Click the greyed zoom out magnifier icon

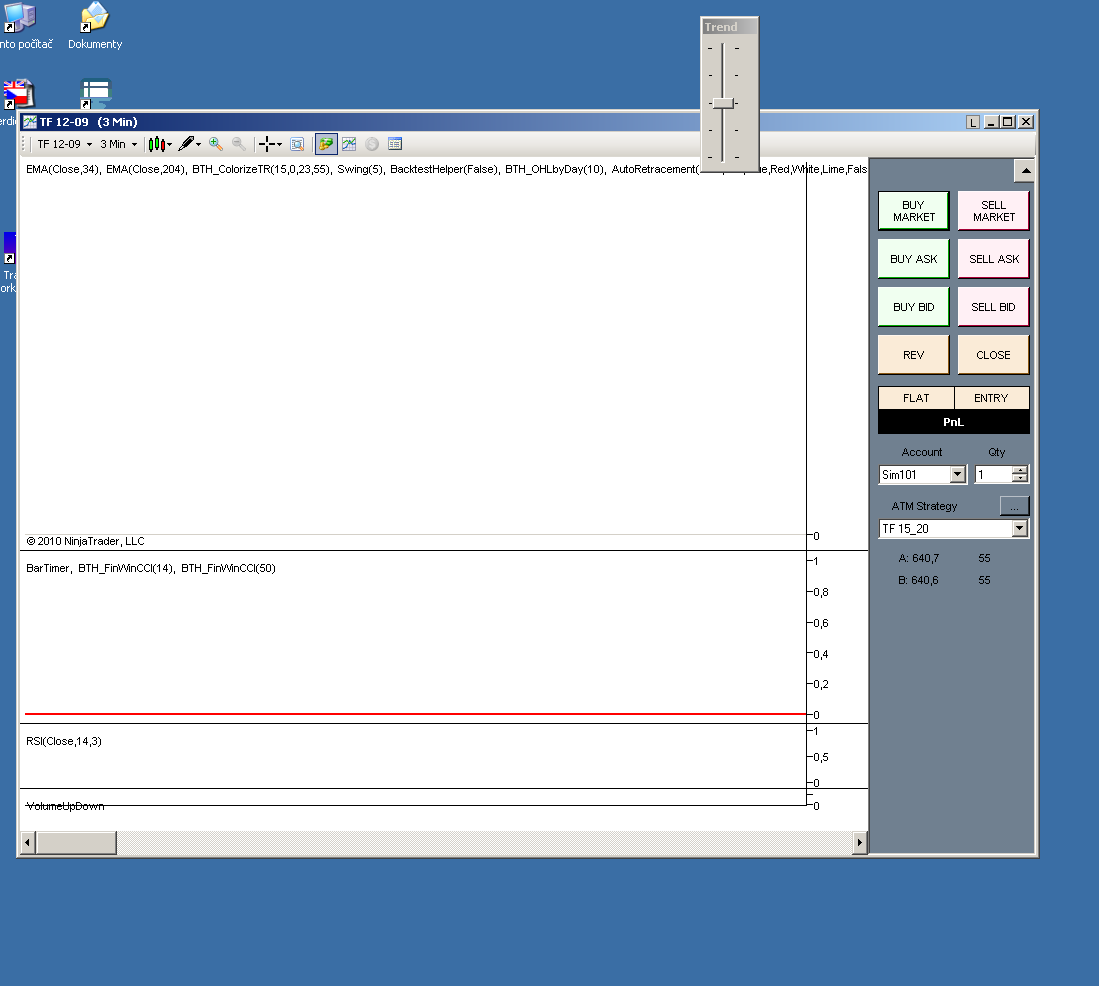(x=239, y=144)
